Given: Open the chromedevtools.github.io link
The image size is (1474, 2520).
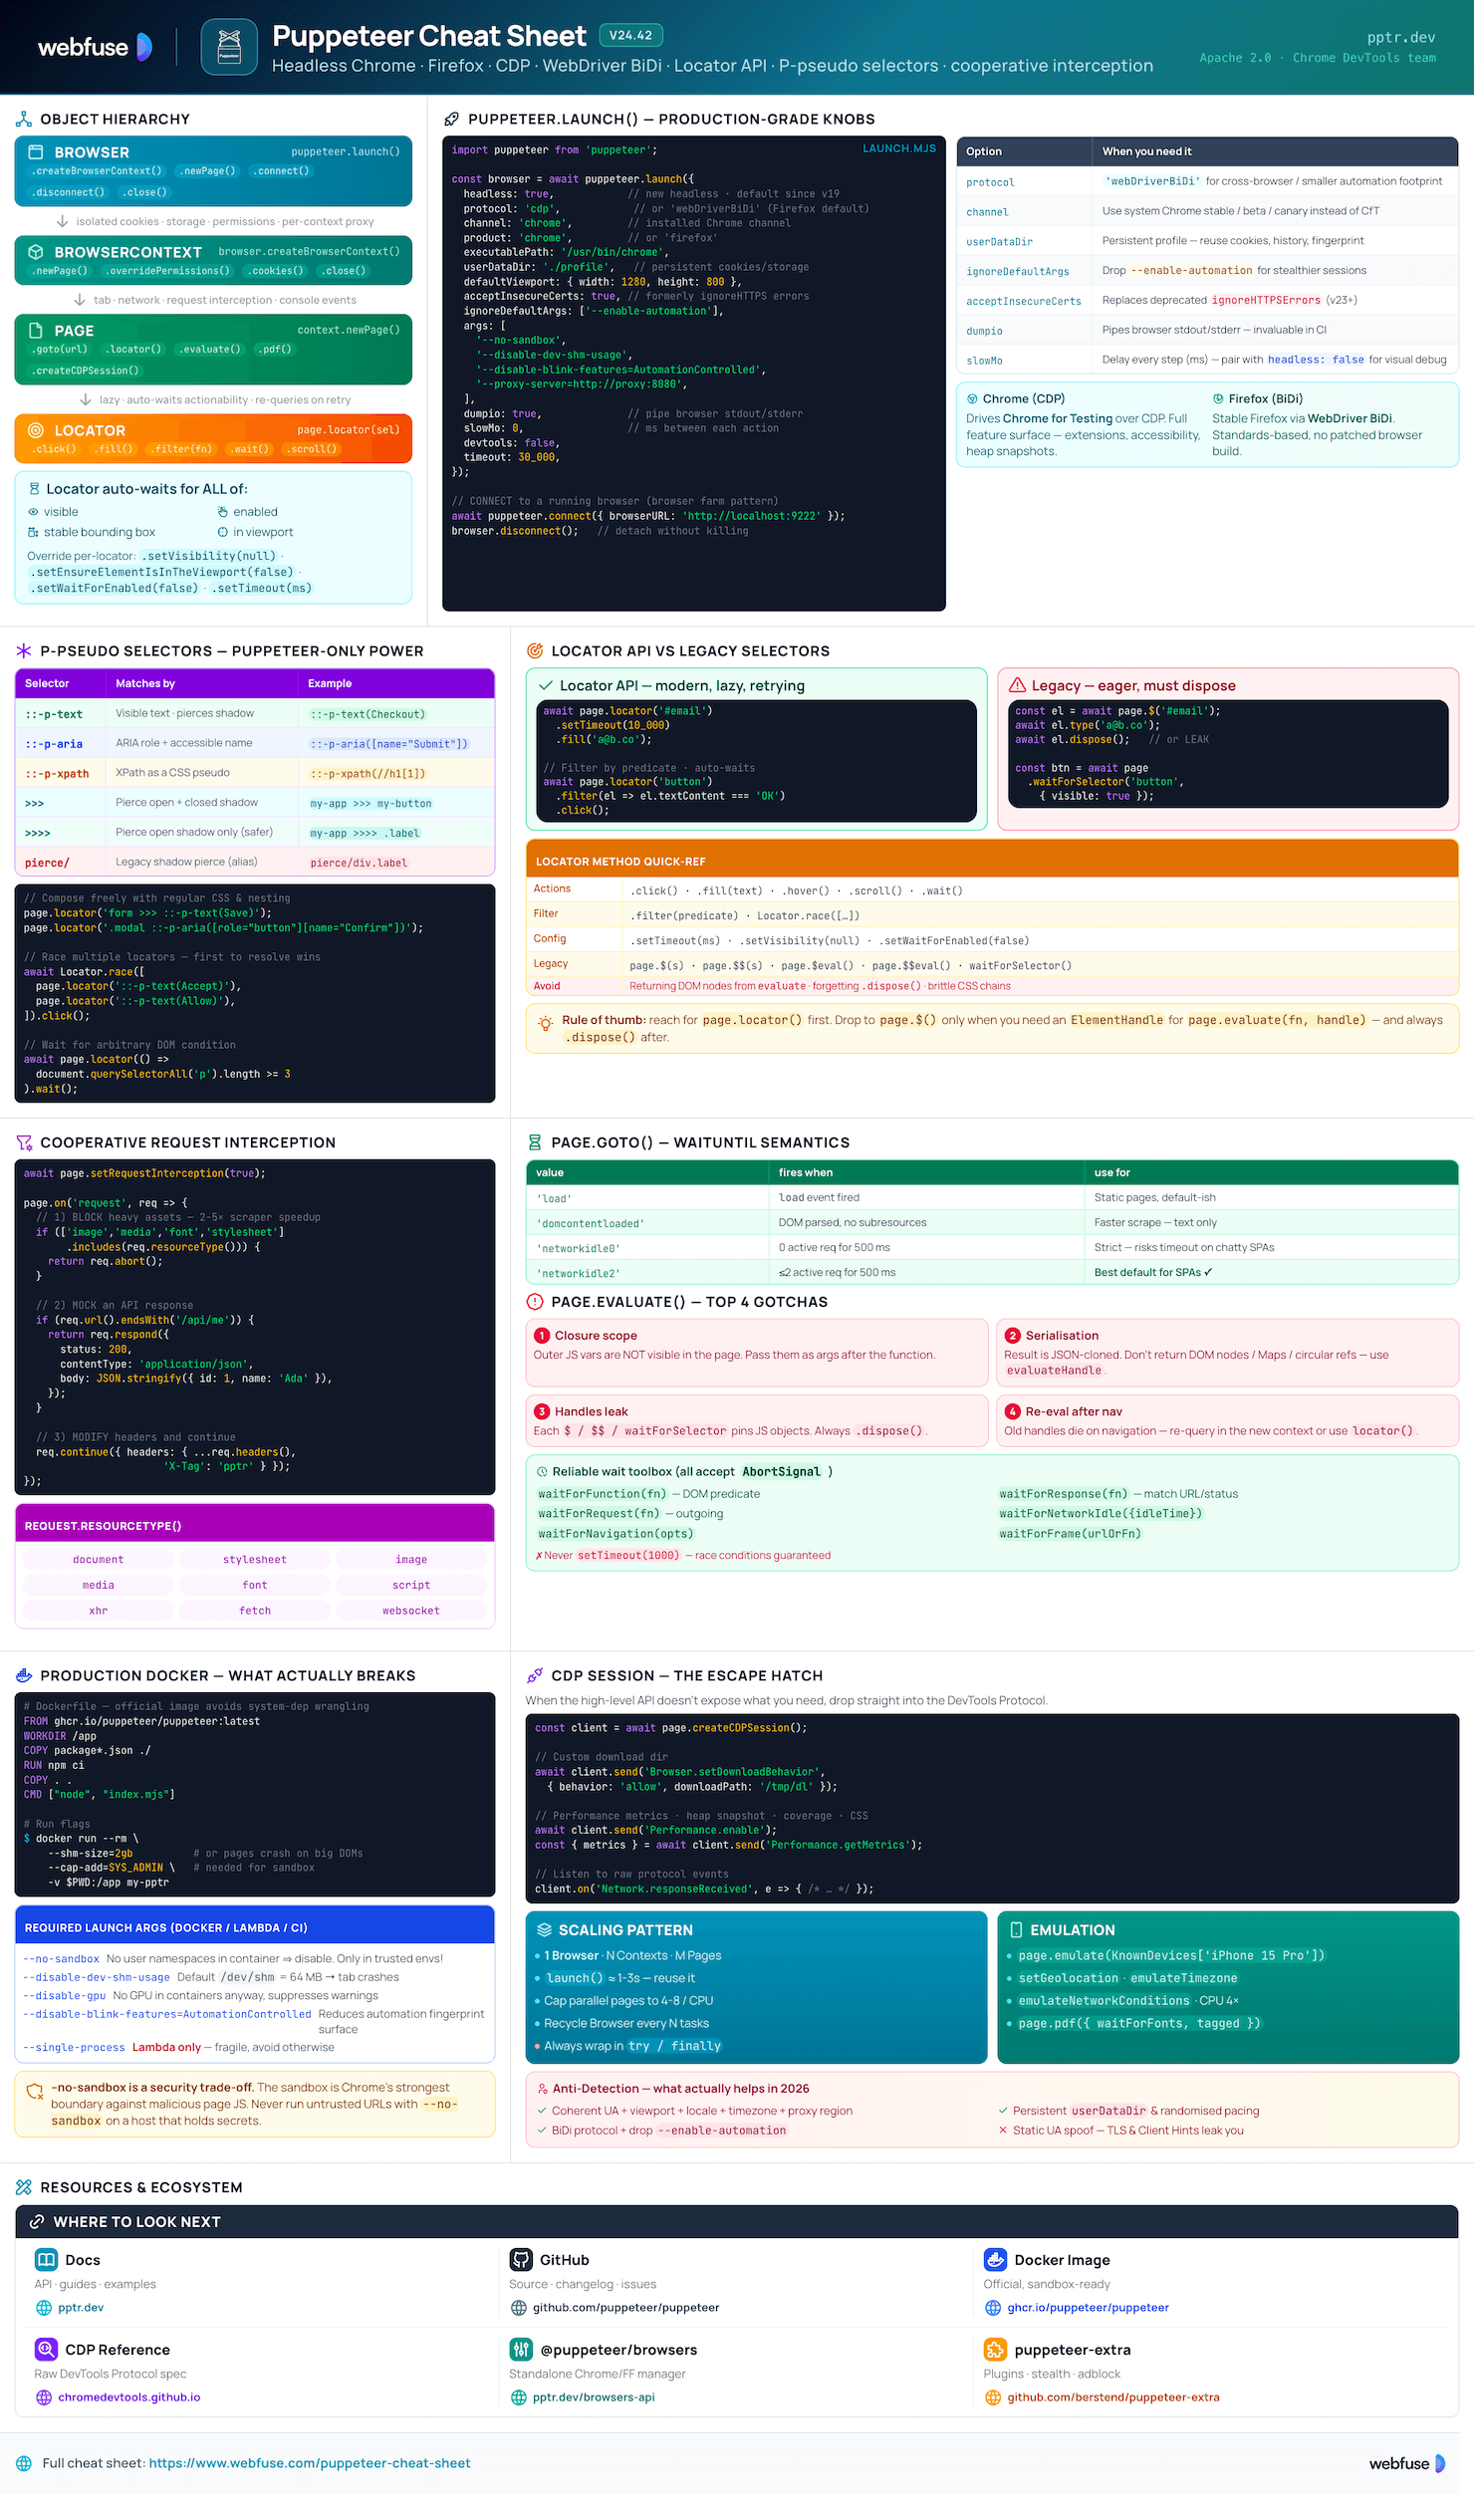Looking at the screenshot, I should click(x=129, y=2397).
